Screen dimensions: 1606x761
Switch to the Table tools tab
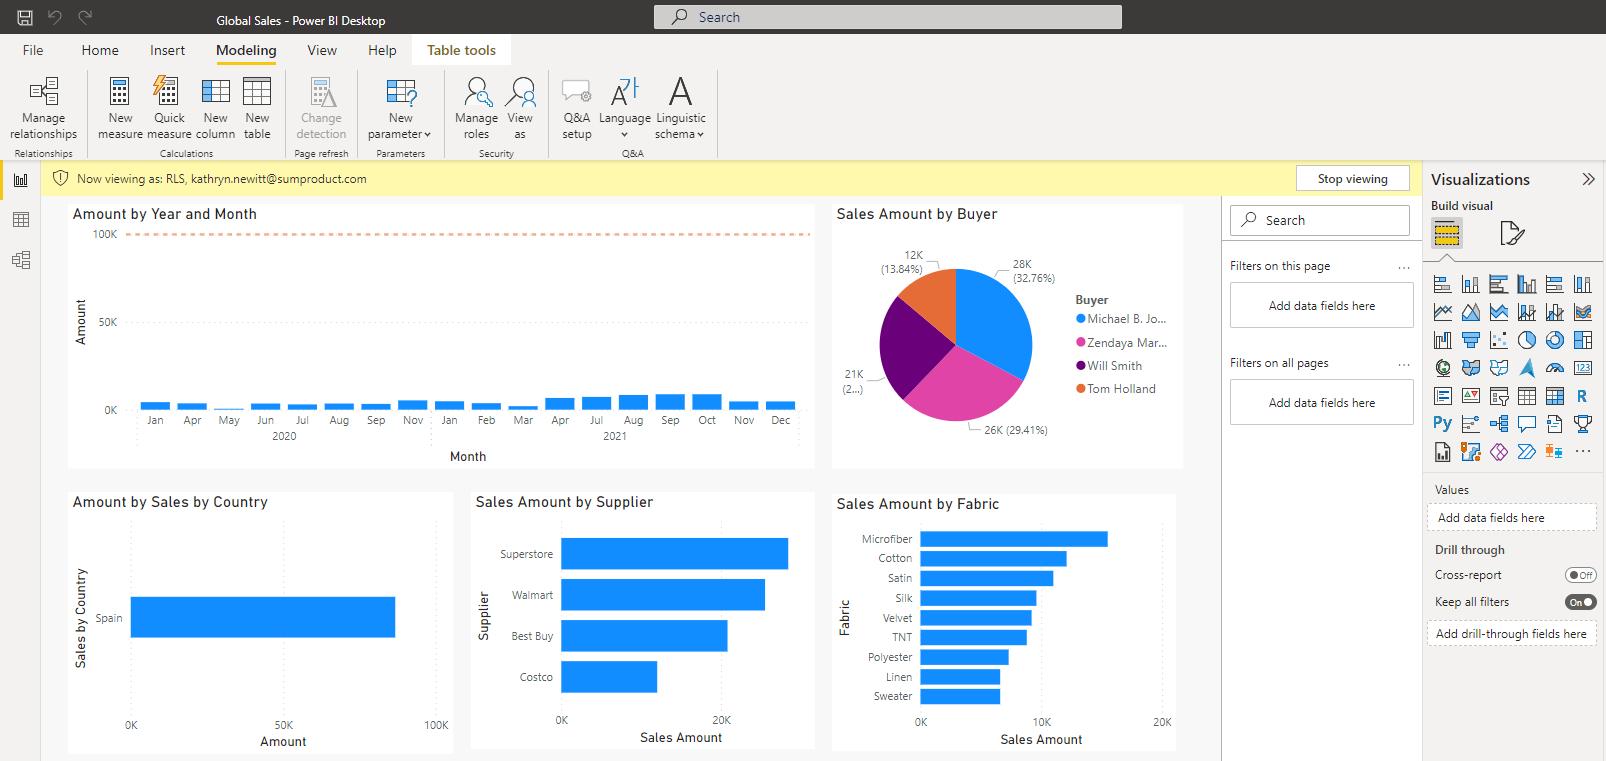(x=461, y=50)
